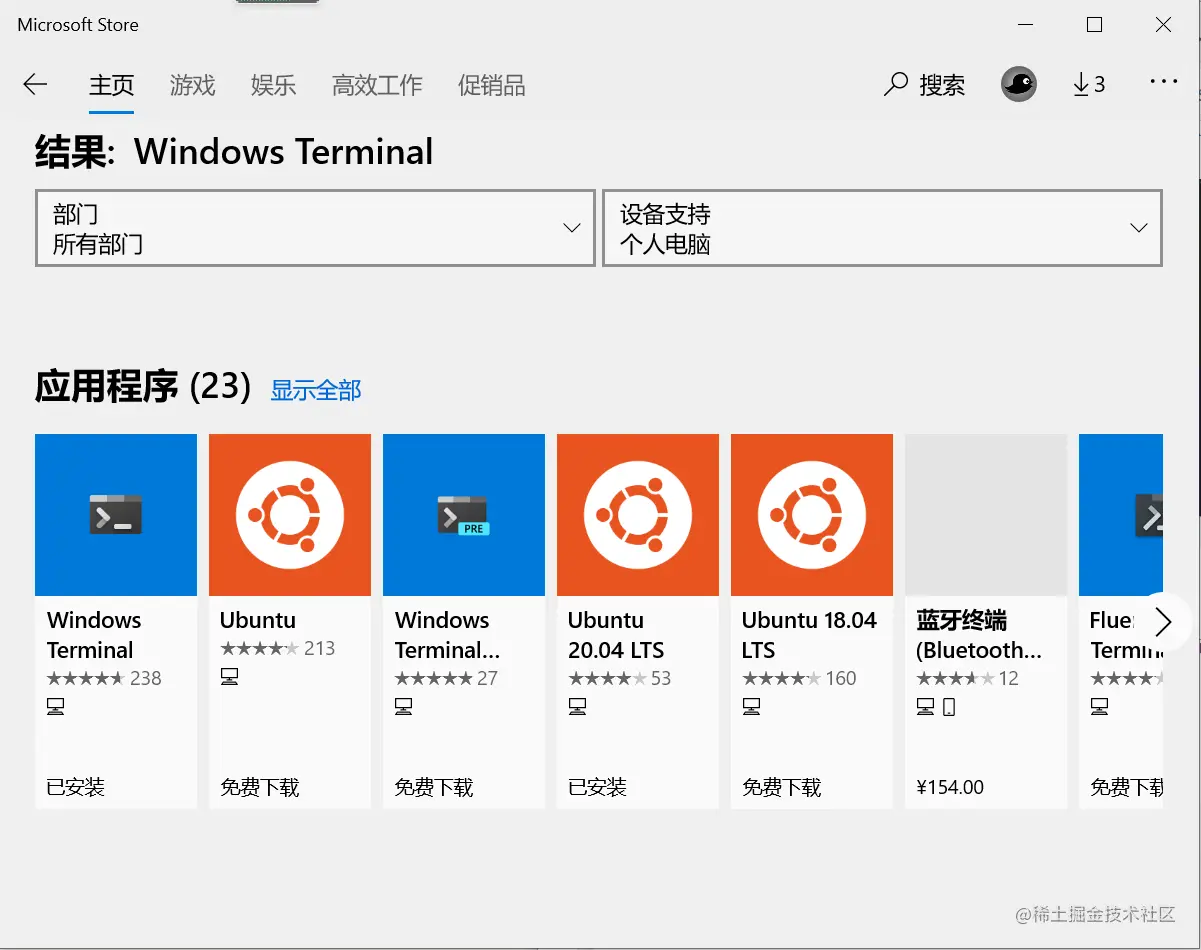Expand the 部门 department filter dropdown
Screen dimensions: 1201x950
click(315, 228)
